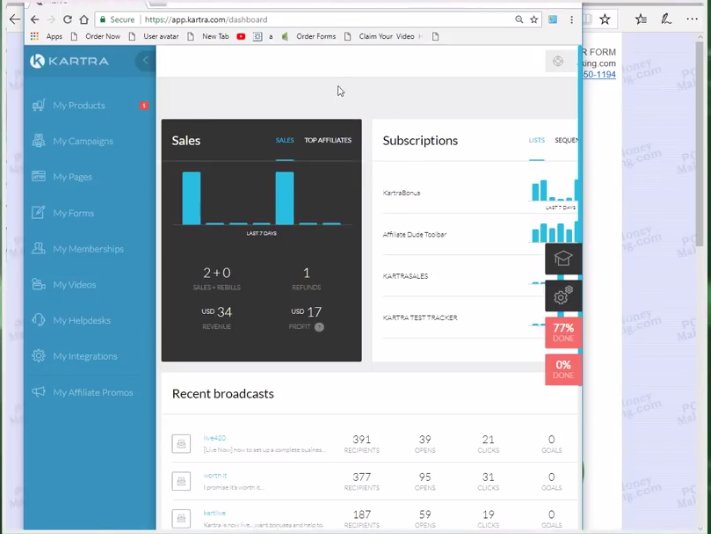
Task: Open My Forms sidebar icon
Action: pos(39,213)
